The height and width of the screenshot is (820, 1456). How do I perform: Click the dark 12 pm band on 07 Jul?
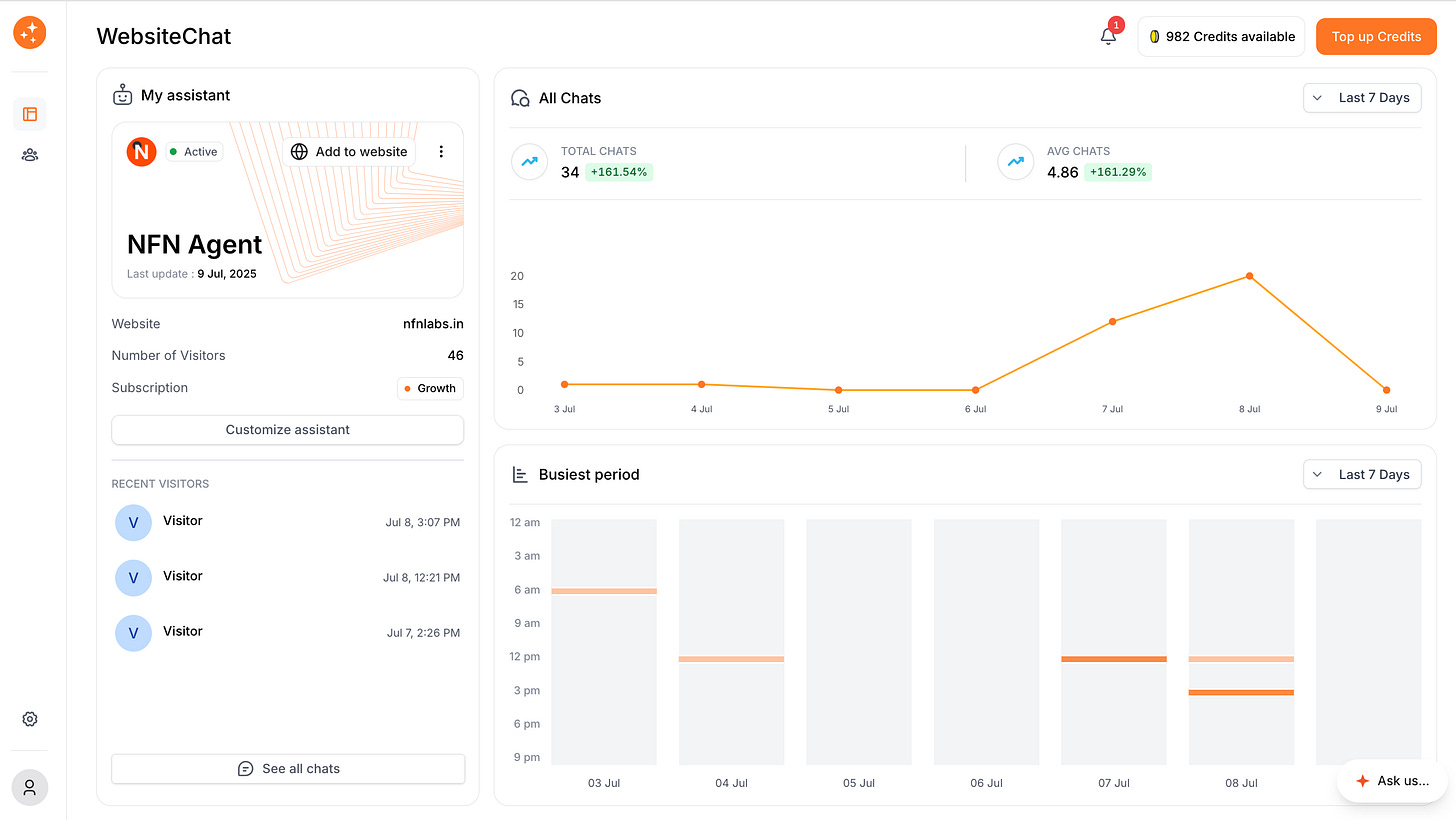(x=1114, y=659)
